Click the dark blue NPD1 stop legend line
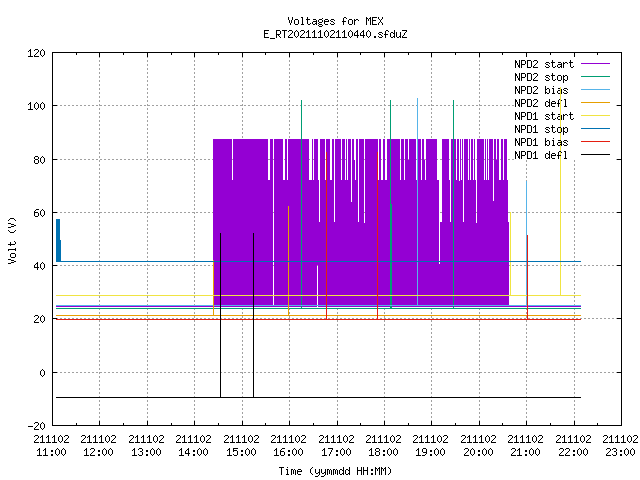Screen dimensions: 640x480 point(595,129)
